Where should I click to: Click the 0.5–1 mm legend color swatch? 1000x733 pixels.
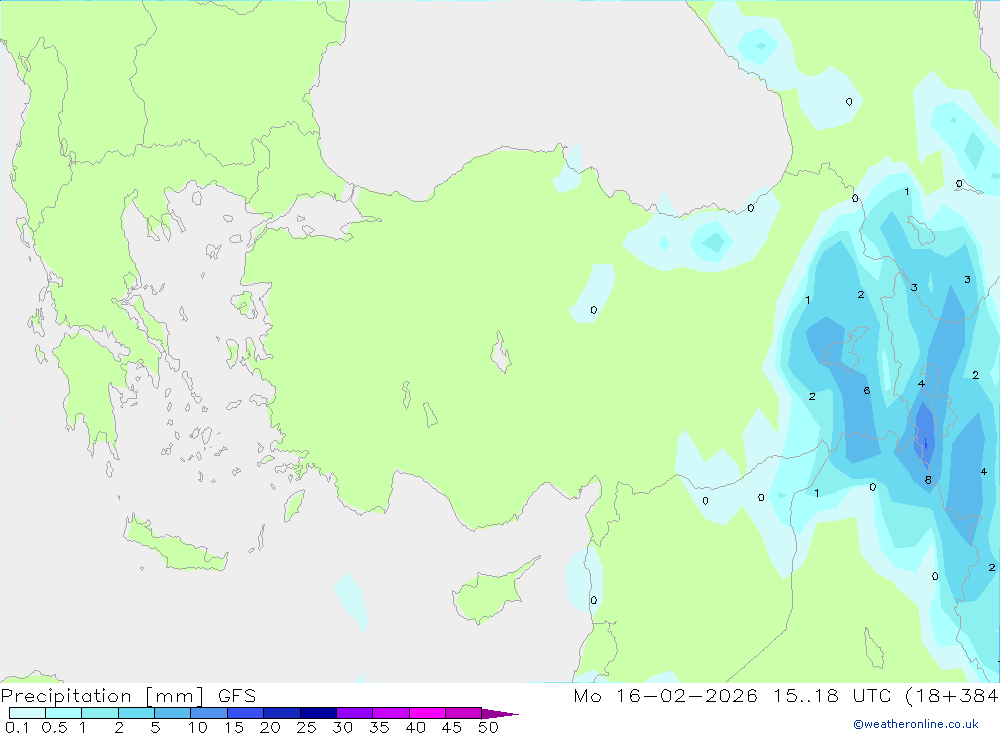(x=64, y=713)
